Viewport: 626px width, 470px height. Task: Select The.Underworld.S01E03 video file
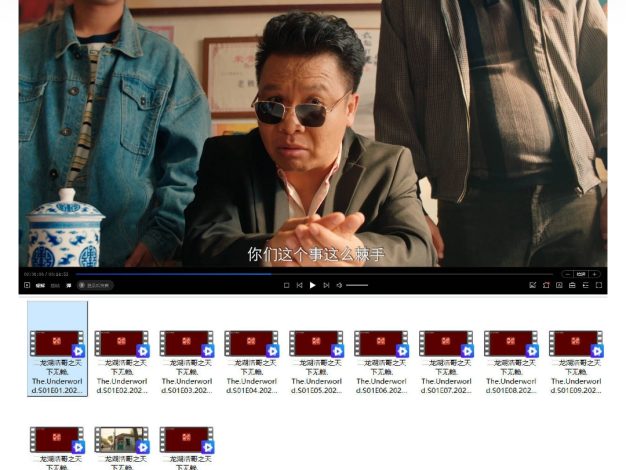pos(187,362)
